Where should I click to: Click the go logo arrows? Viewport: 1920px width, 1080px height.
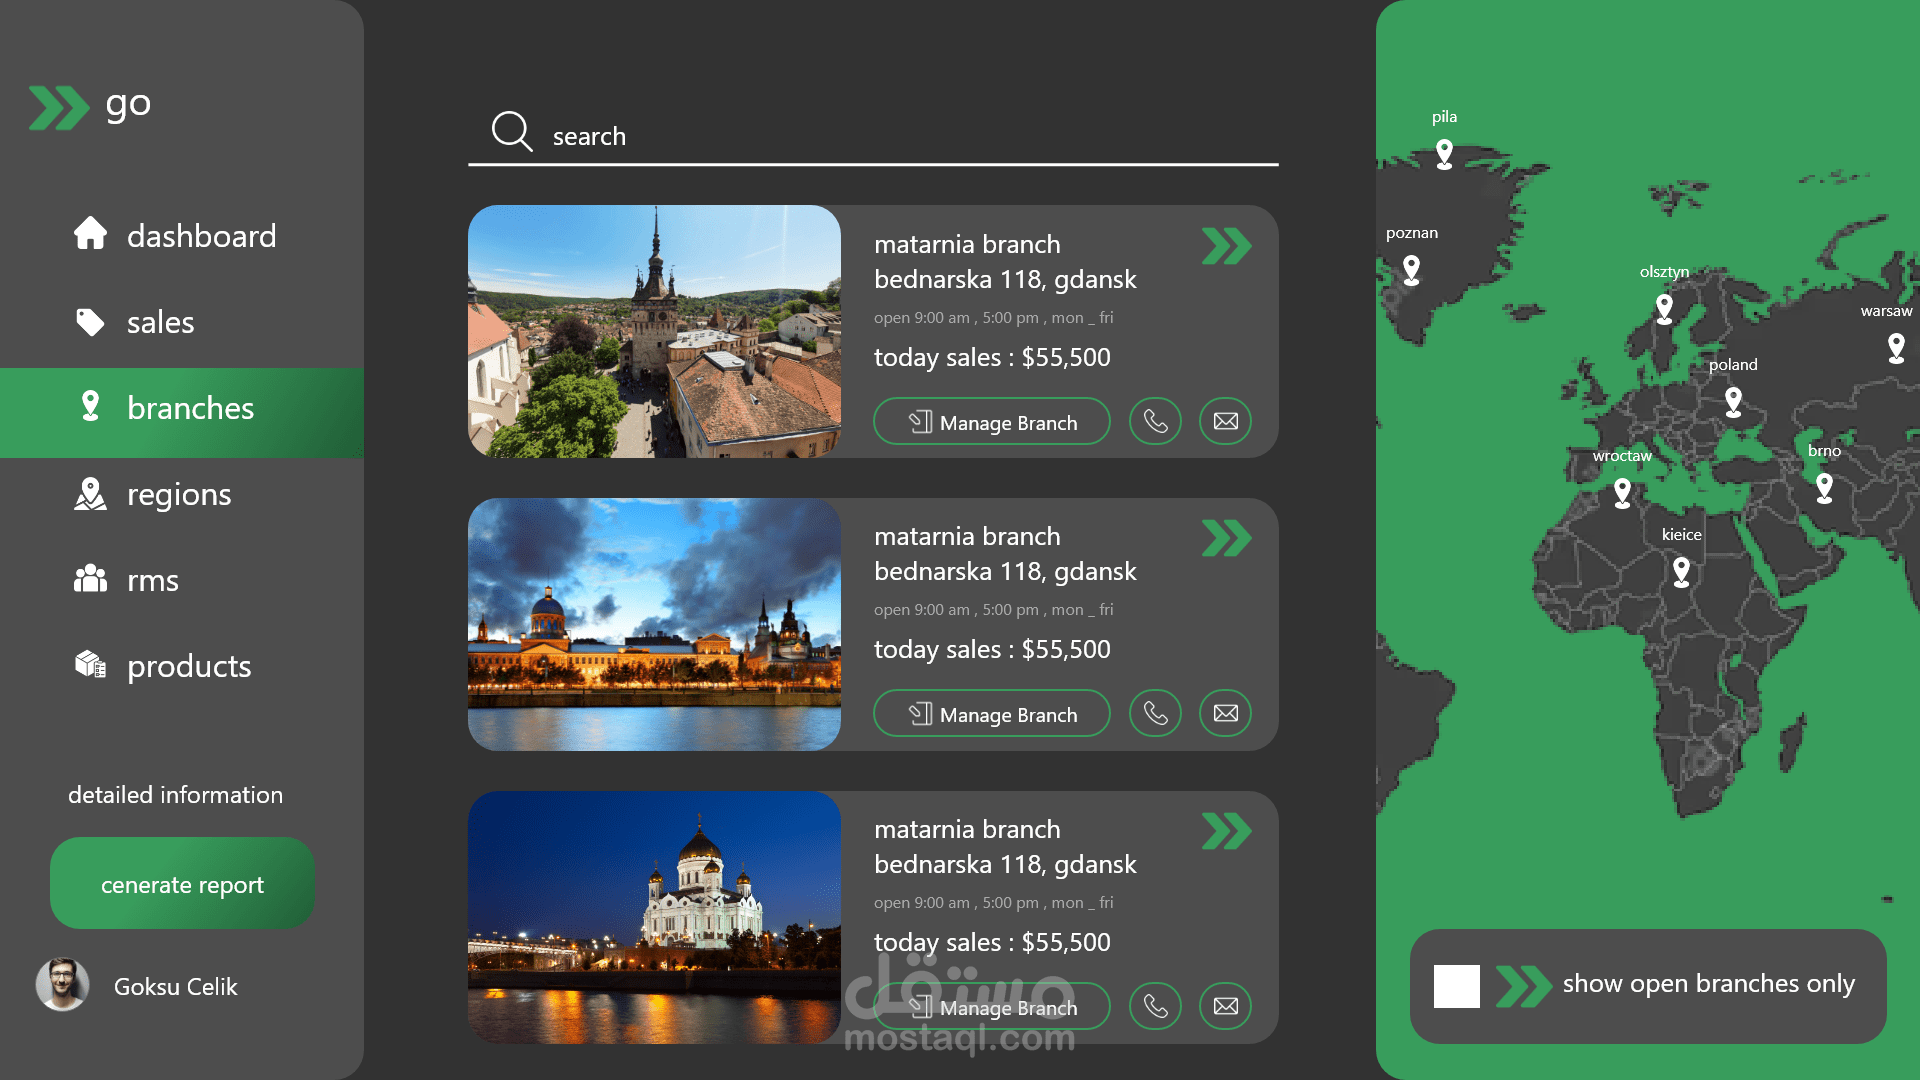pos(58,107)
